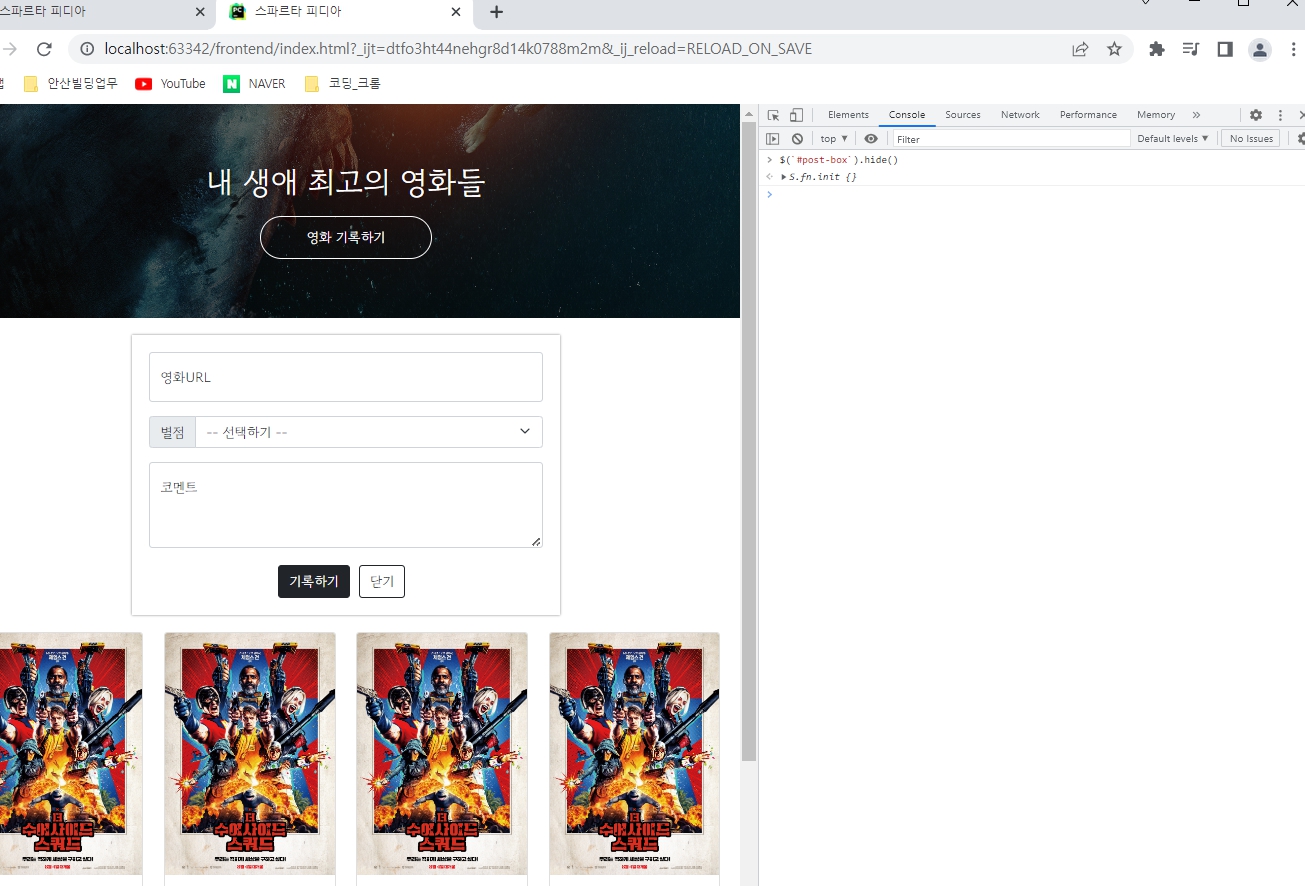Screen dimensions: 1305x886
Task: Expand the S.fn.init object result
Action: (784, 177)
